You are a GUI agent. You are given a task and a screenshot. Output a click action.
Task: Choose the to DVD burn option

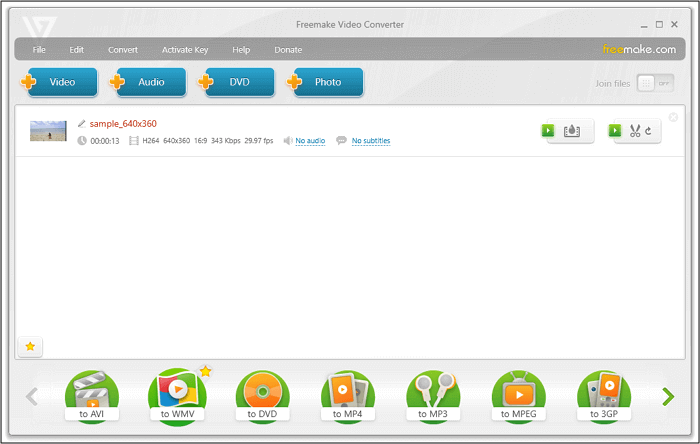coord(263,395)
